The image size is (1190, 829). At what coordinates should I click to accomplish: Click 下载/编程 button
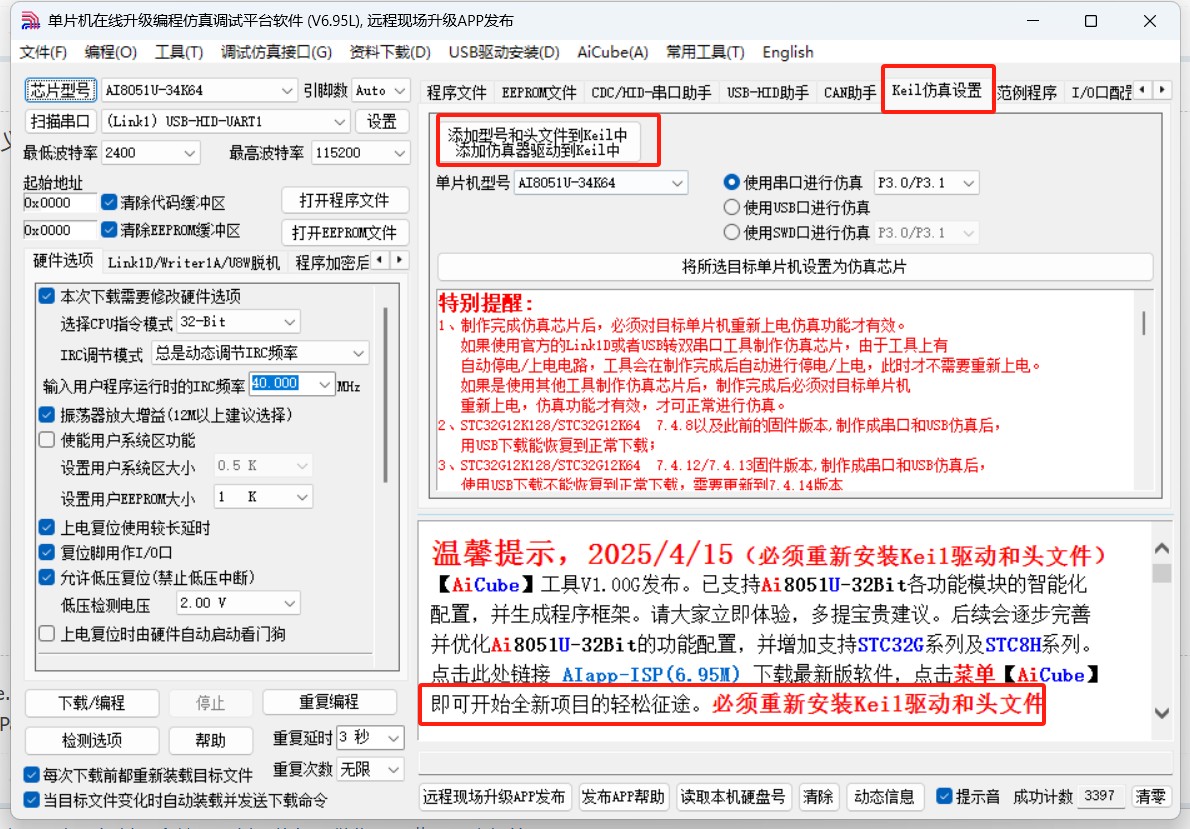92,703
